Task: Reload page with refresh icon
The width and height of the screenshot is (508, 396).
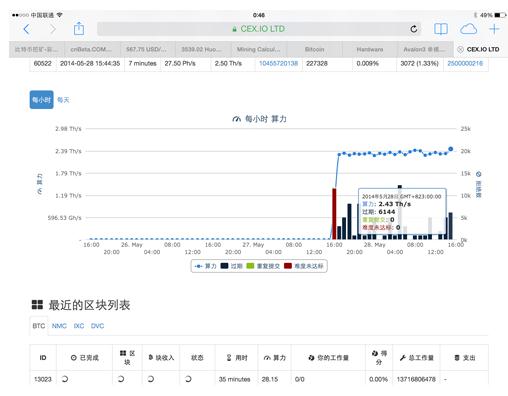Action: coord(414,29)
